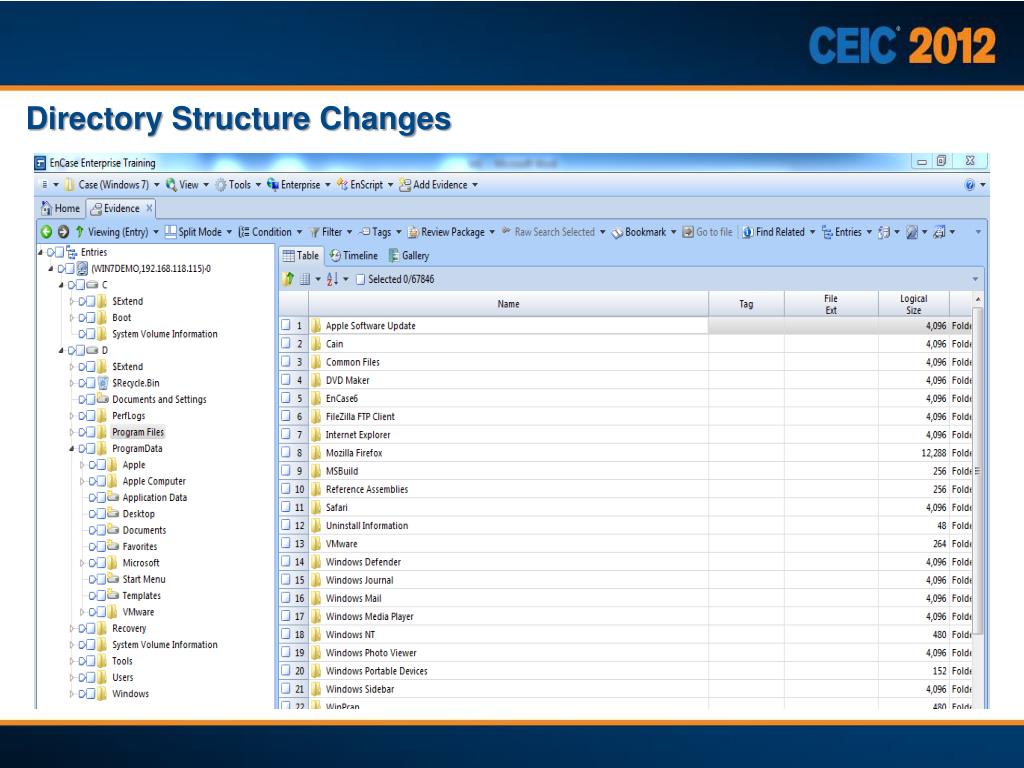Check the box for VMware row 13
The width and height of the screenshot is (1024, 768).
coord(286,543)
